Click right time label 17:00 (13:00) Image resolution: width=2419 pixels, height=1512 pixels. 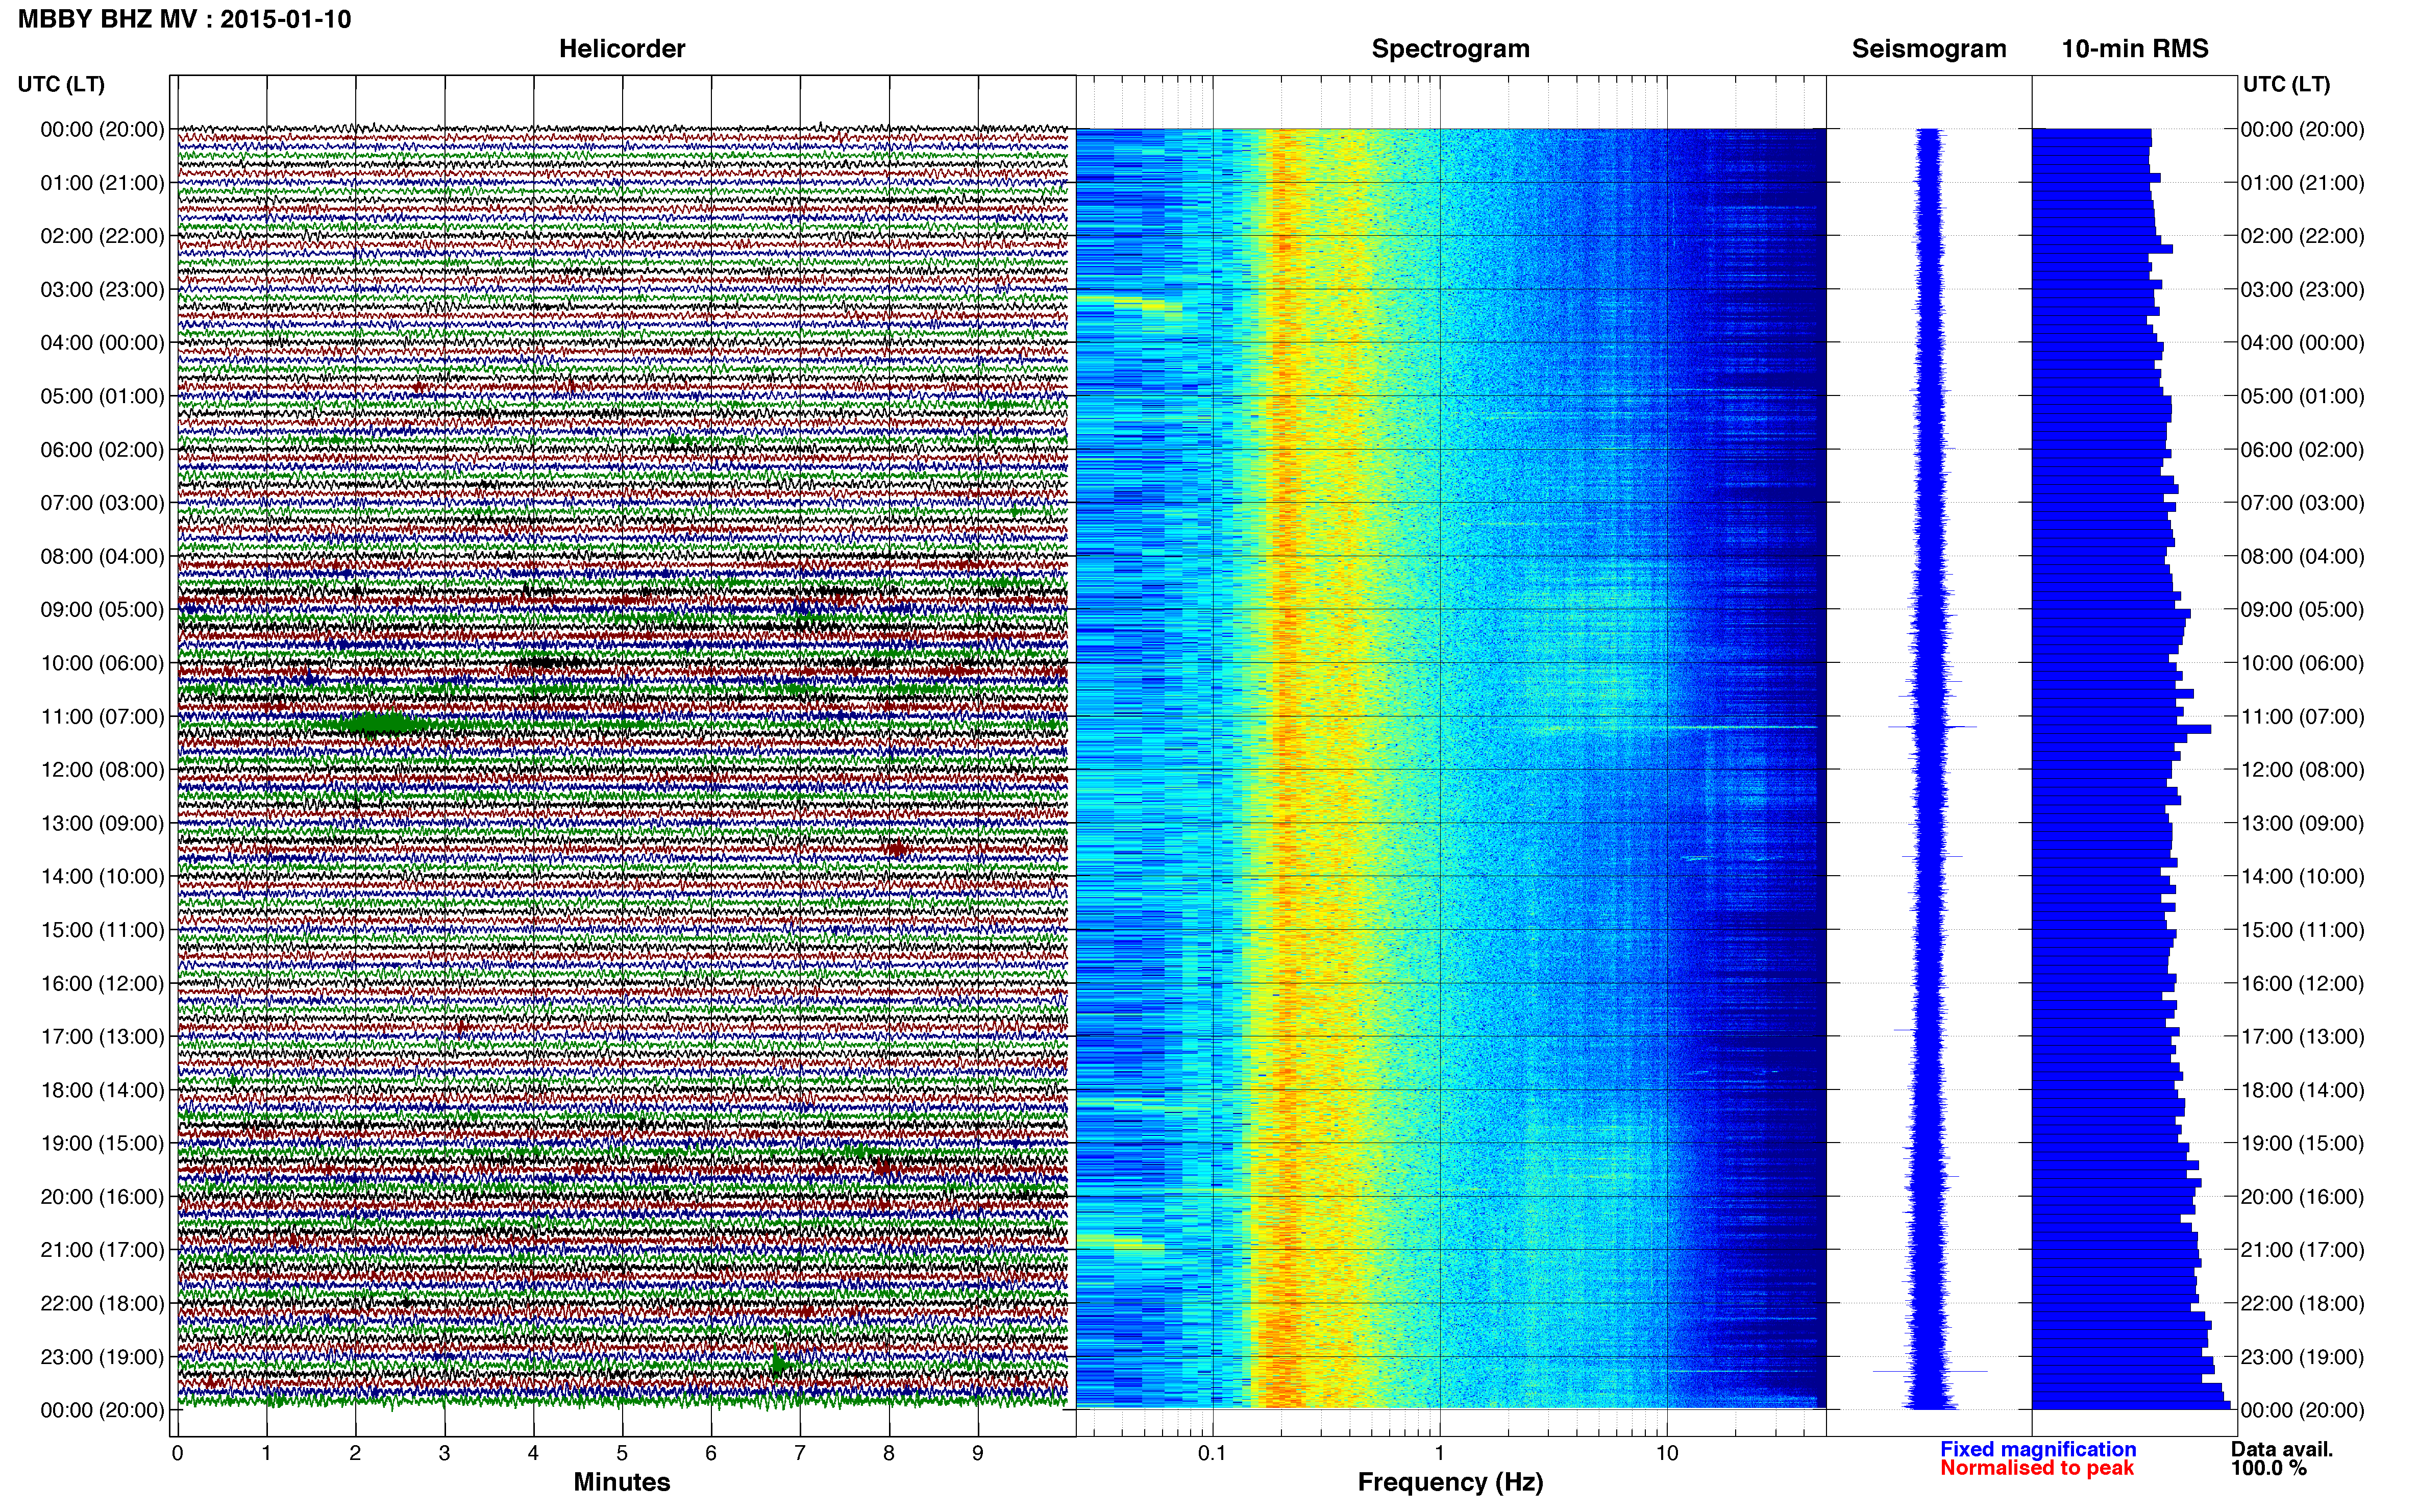pos(2302,1037)
